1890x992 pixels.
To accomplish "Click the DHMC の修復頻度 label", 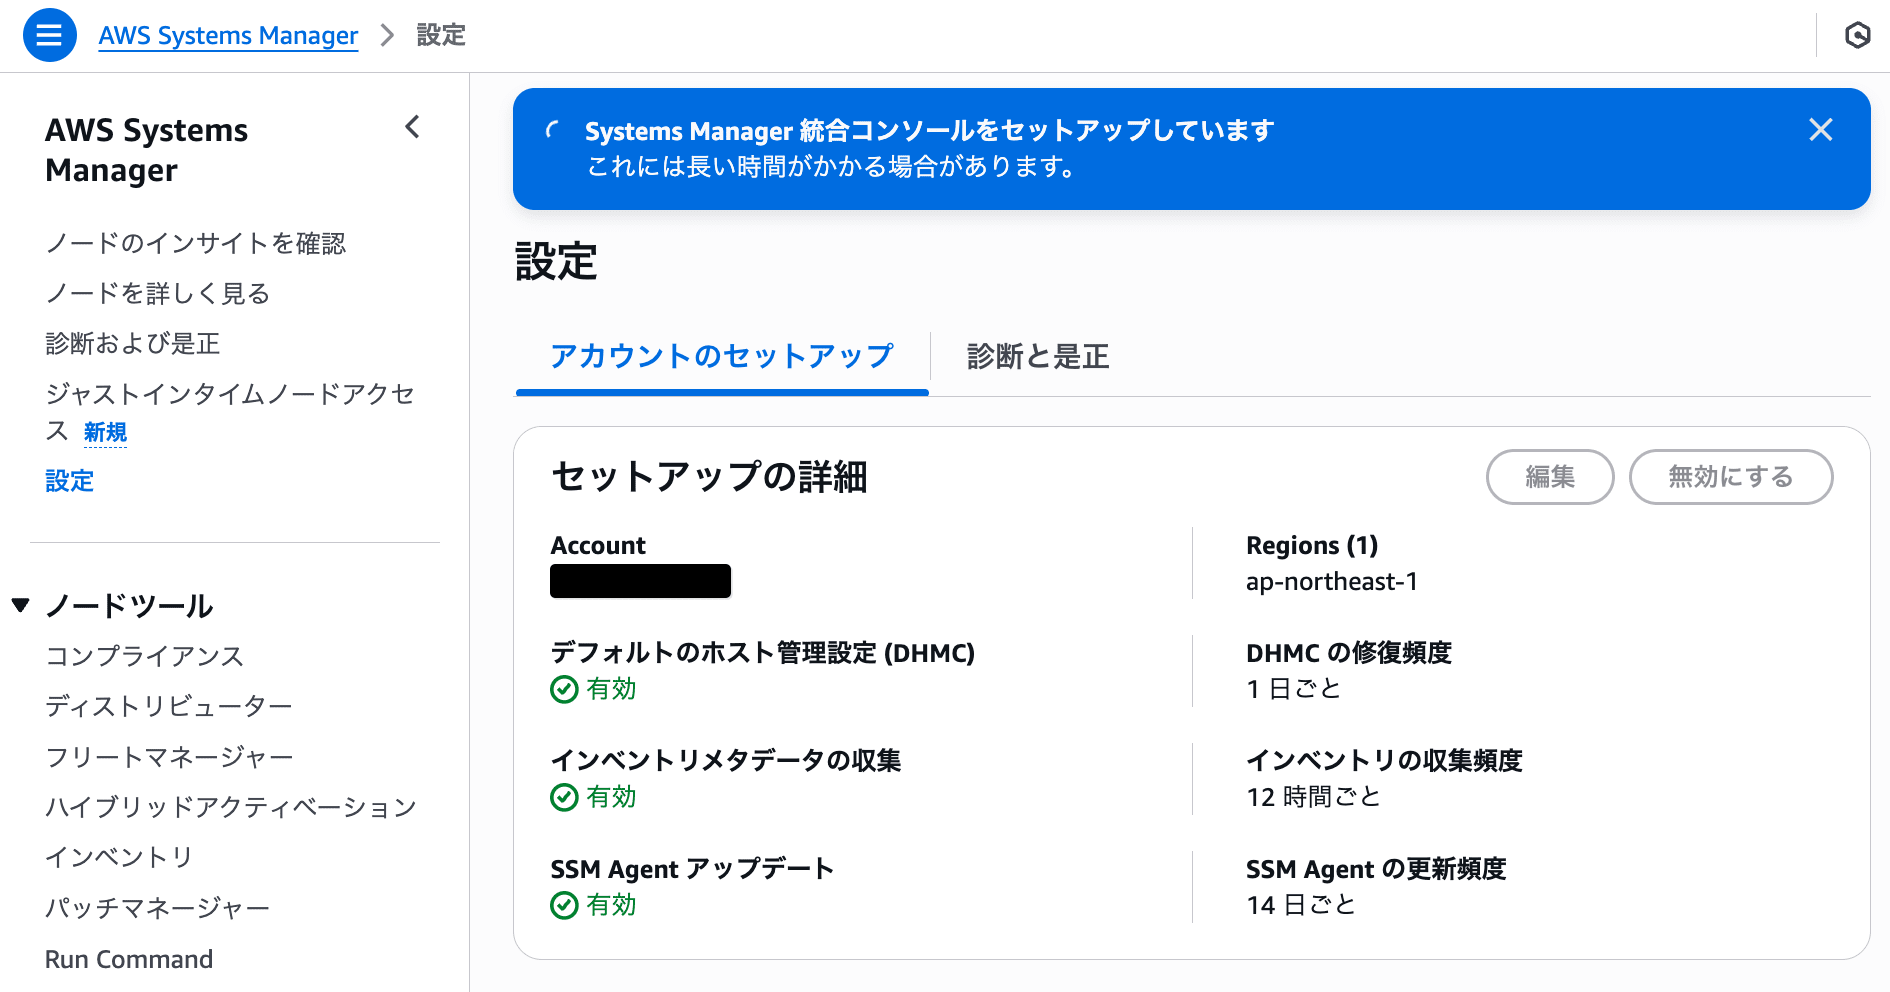I will 1349,653.
